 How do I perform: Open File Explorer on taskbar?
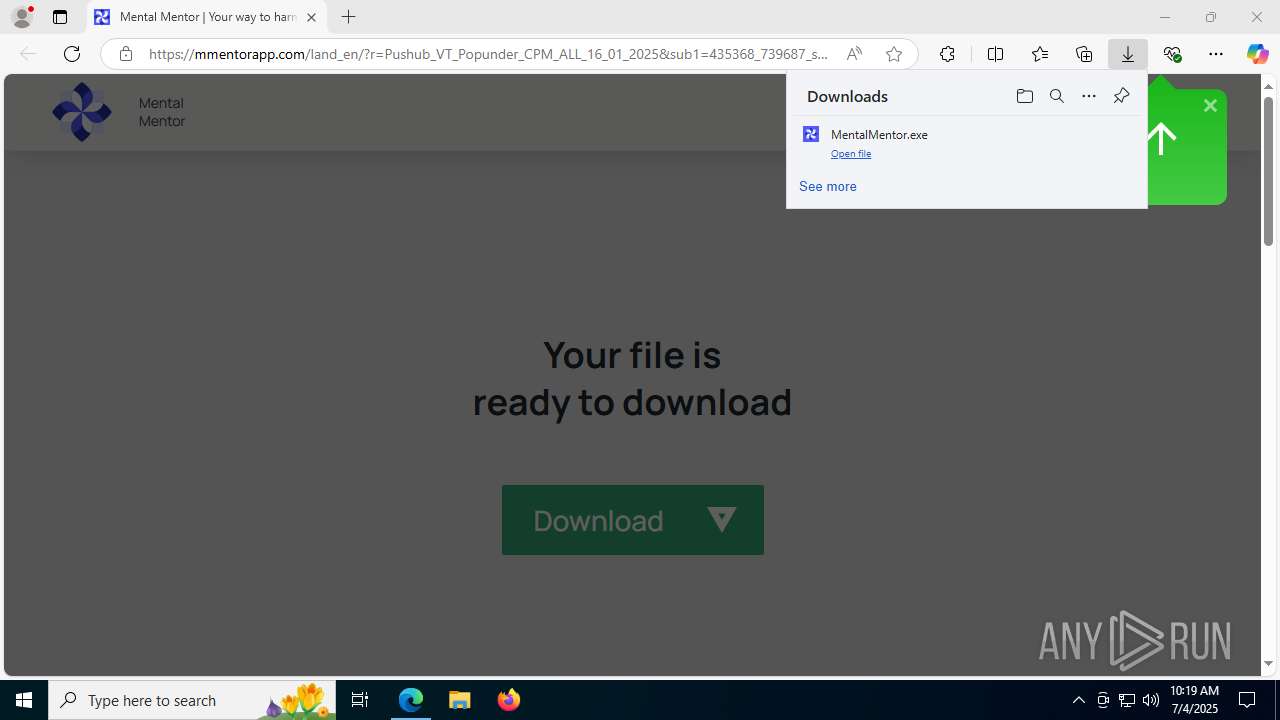pyautogui.click(x=460, y=700)
